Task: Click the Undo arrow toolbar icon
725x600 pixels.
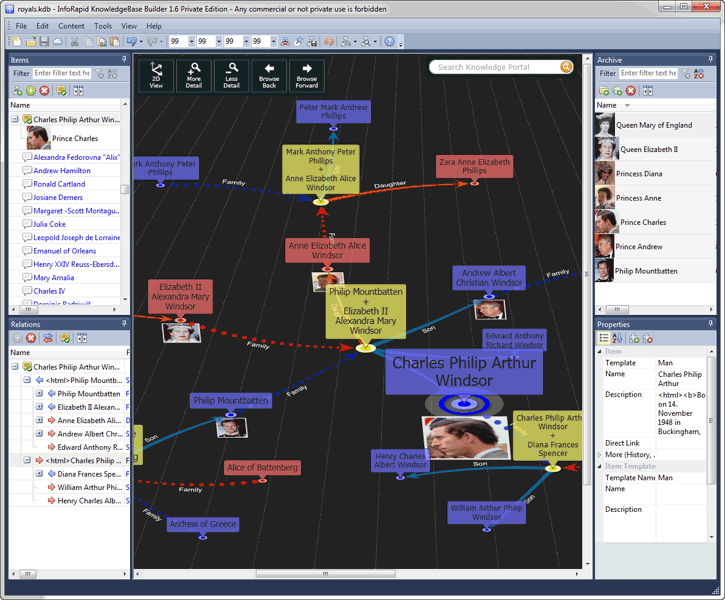Action: pos(131,42)
